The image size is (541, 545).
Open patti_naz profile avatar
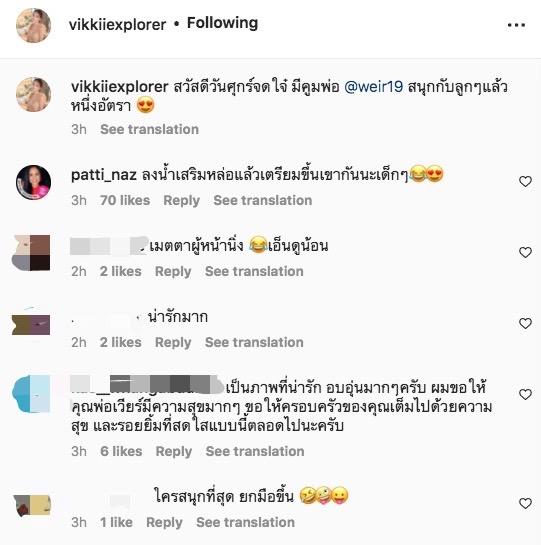click(33, 182)
